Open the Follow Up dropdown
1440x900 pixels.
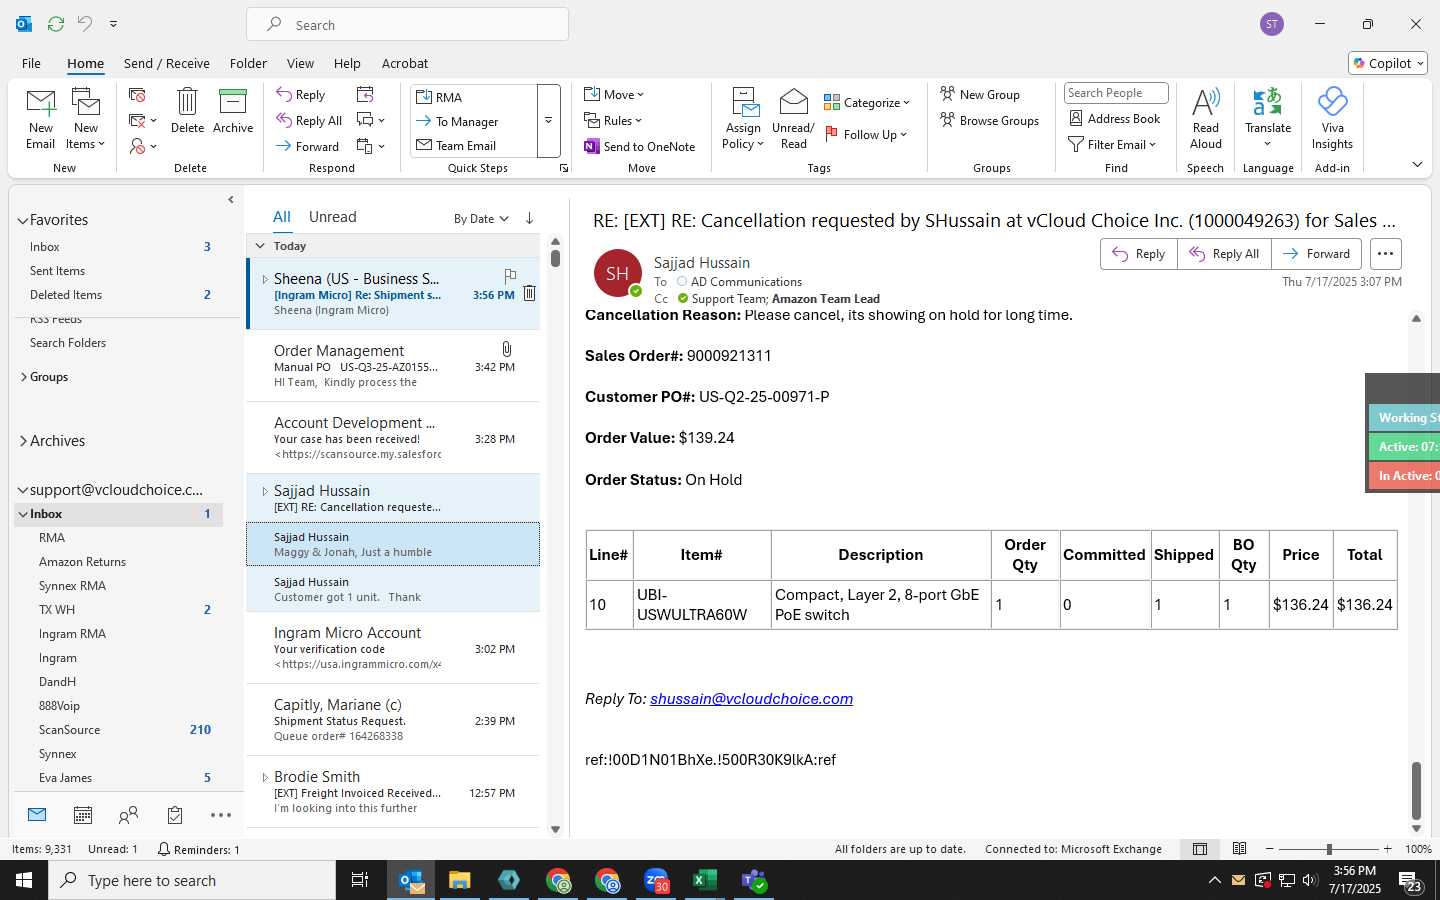(866, 134)
